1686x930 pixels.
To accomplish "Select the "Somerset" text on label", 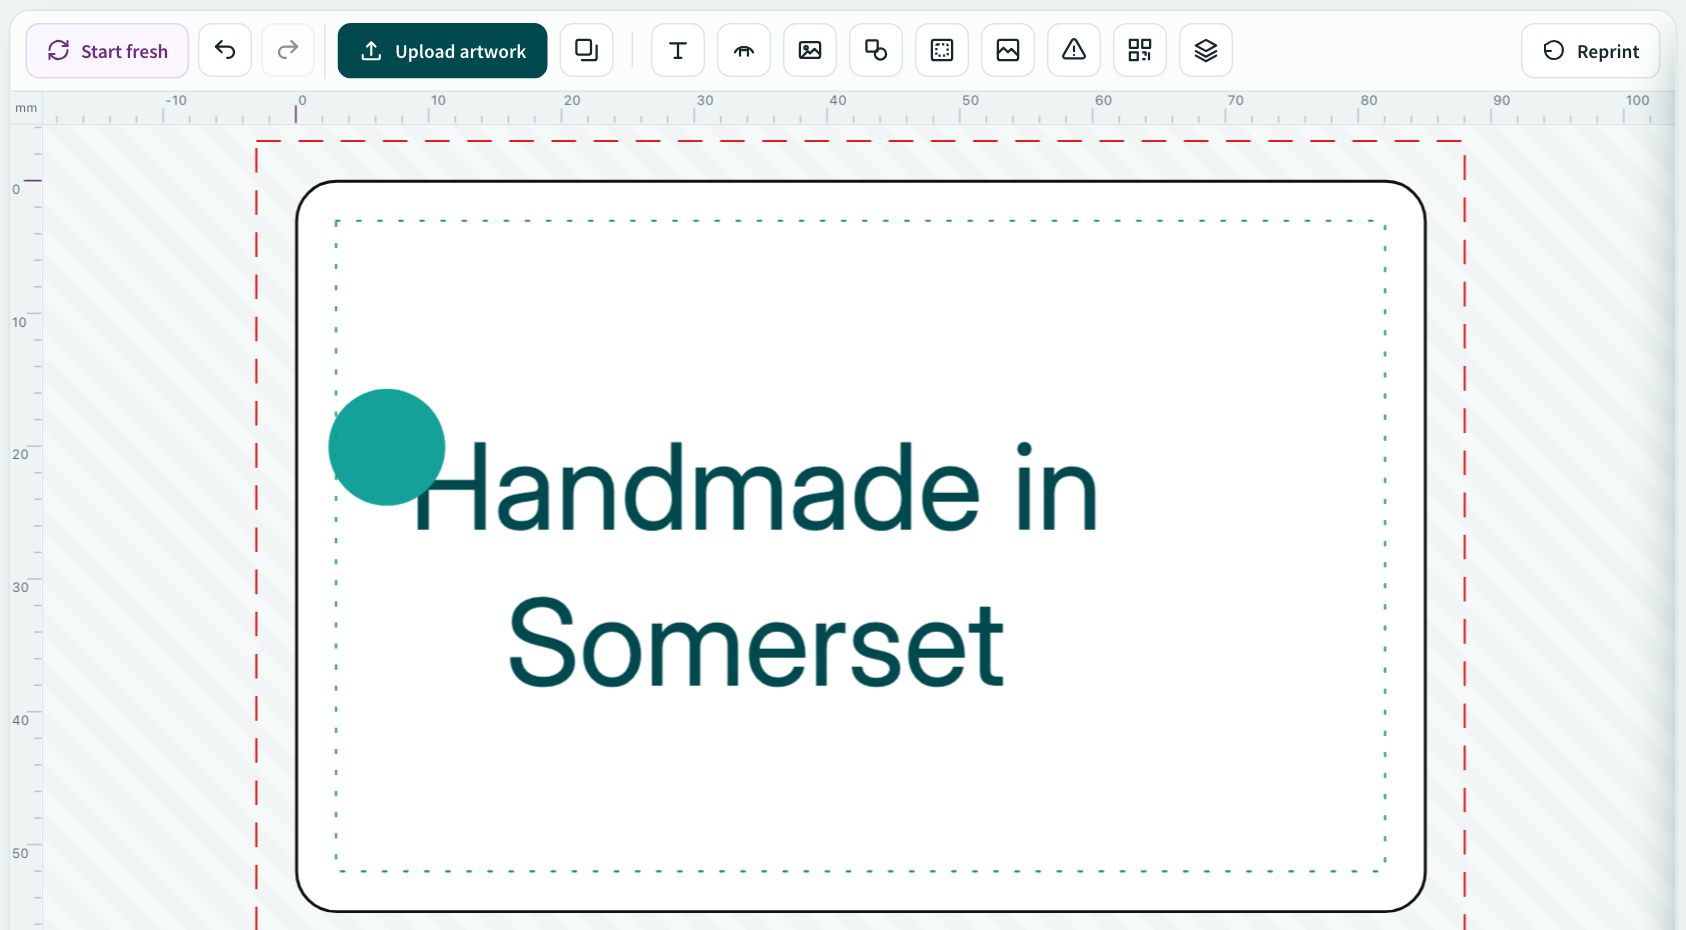I will point(756,642).
